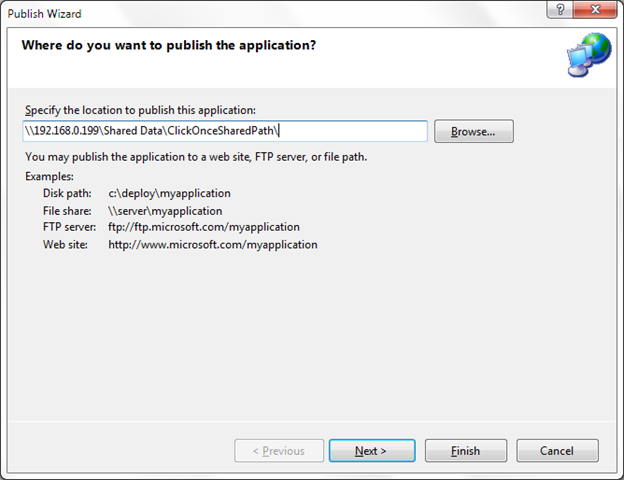Click the publish location text field
Image resolution: width=624 pixels, height=480 pixels.
225,131
